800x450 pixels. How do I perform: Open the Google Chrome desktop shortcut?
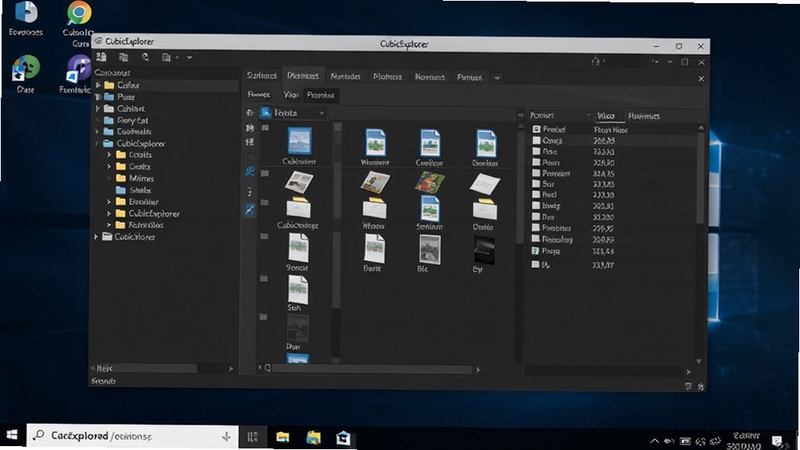click(x=79, y=14)
